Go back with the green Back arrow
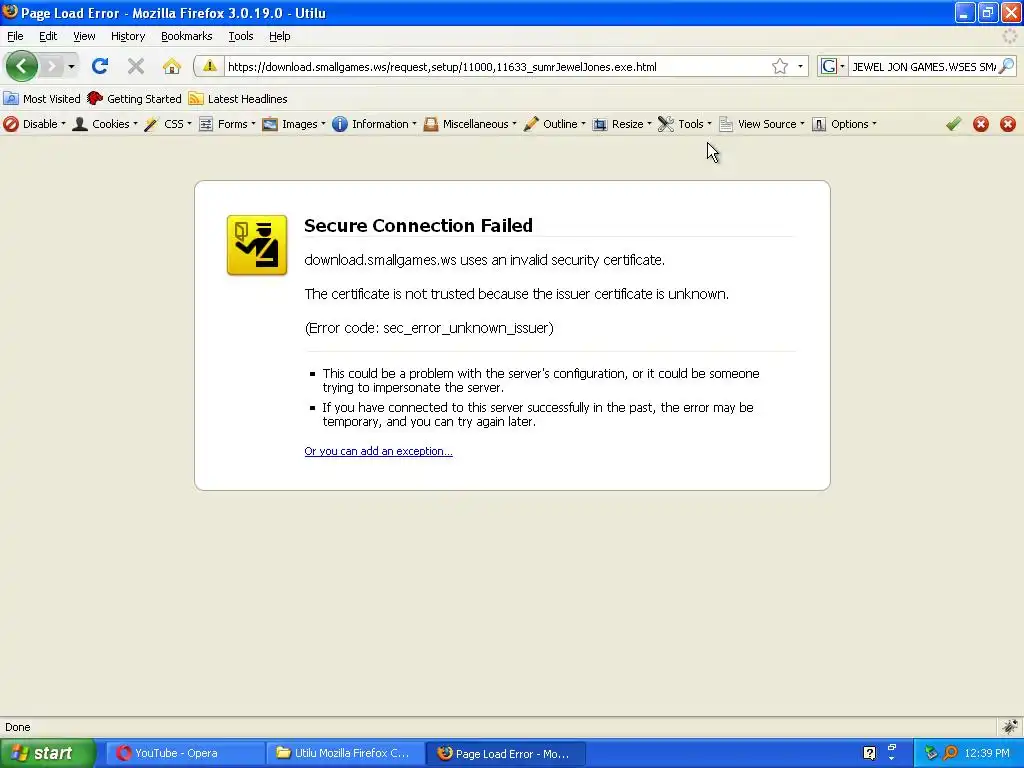Viewport: 1024px width, 768px height. coord(22,66)
